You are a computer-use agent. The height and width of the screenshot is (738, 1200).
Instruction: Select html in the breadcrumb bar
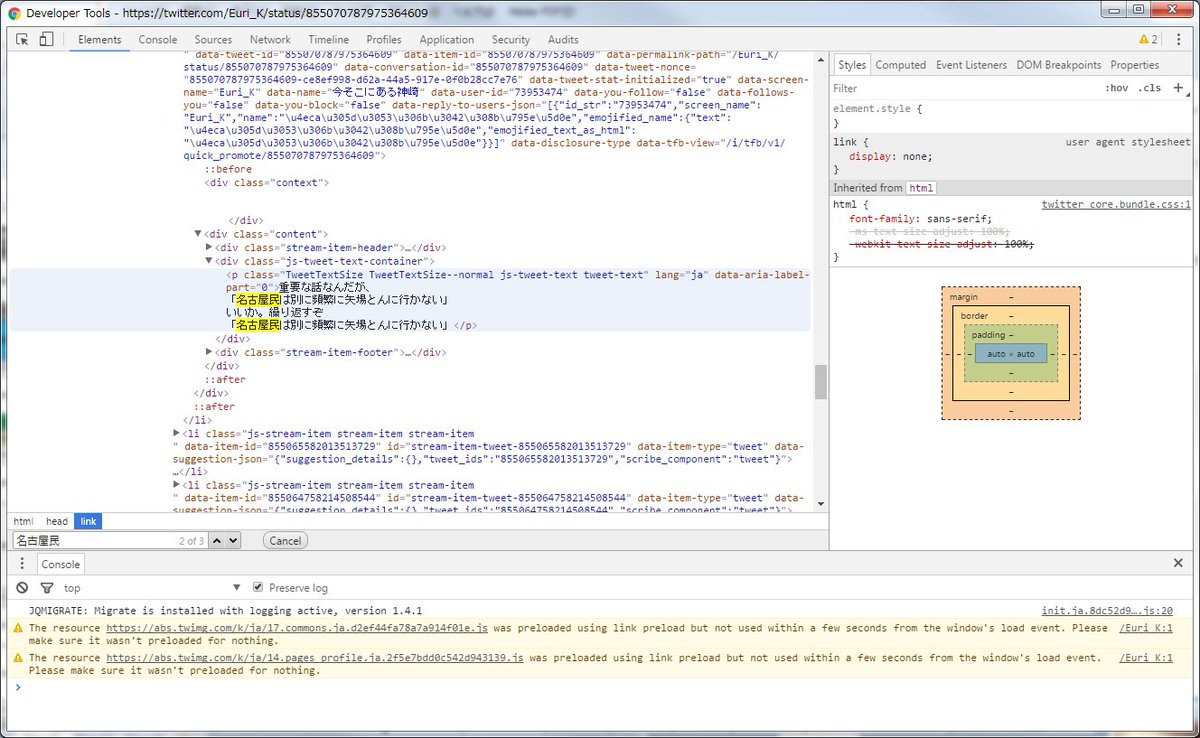[x=23, y=521]
